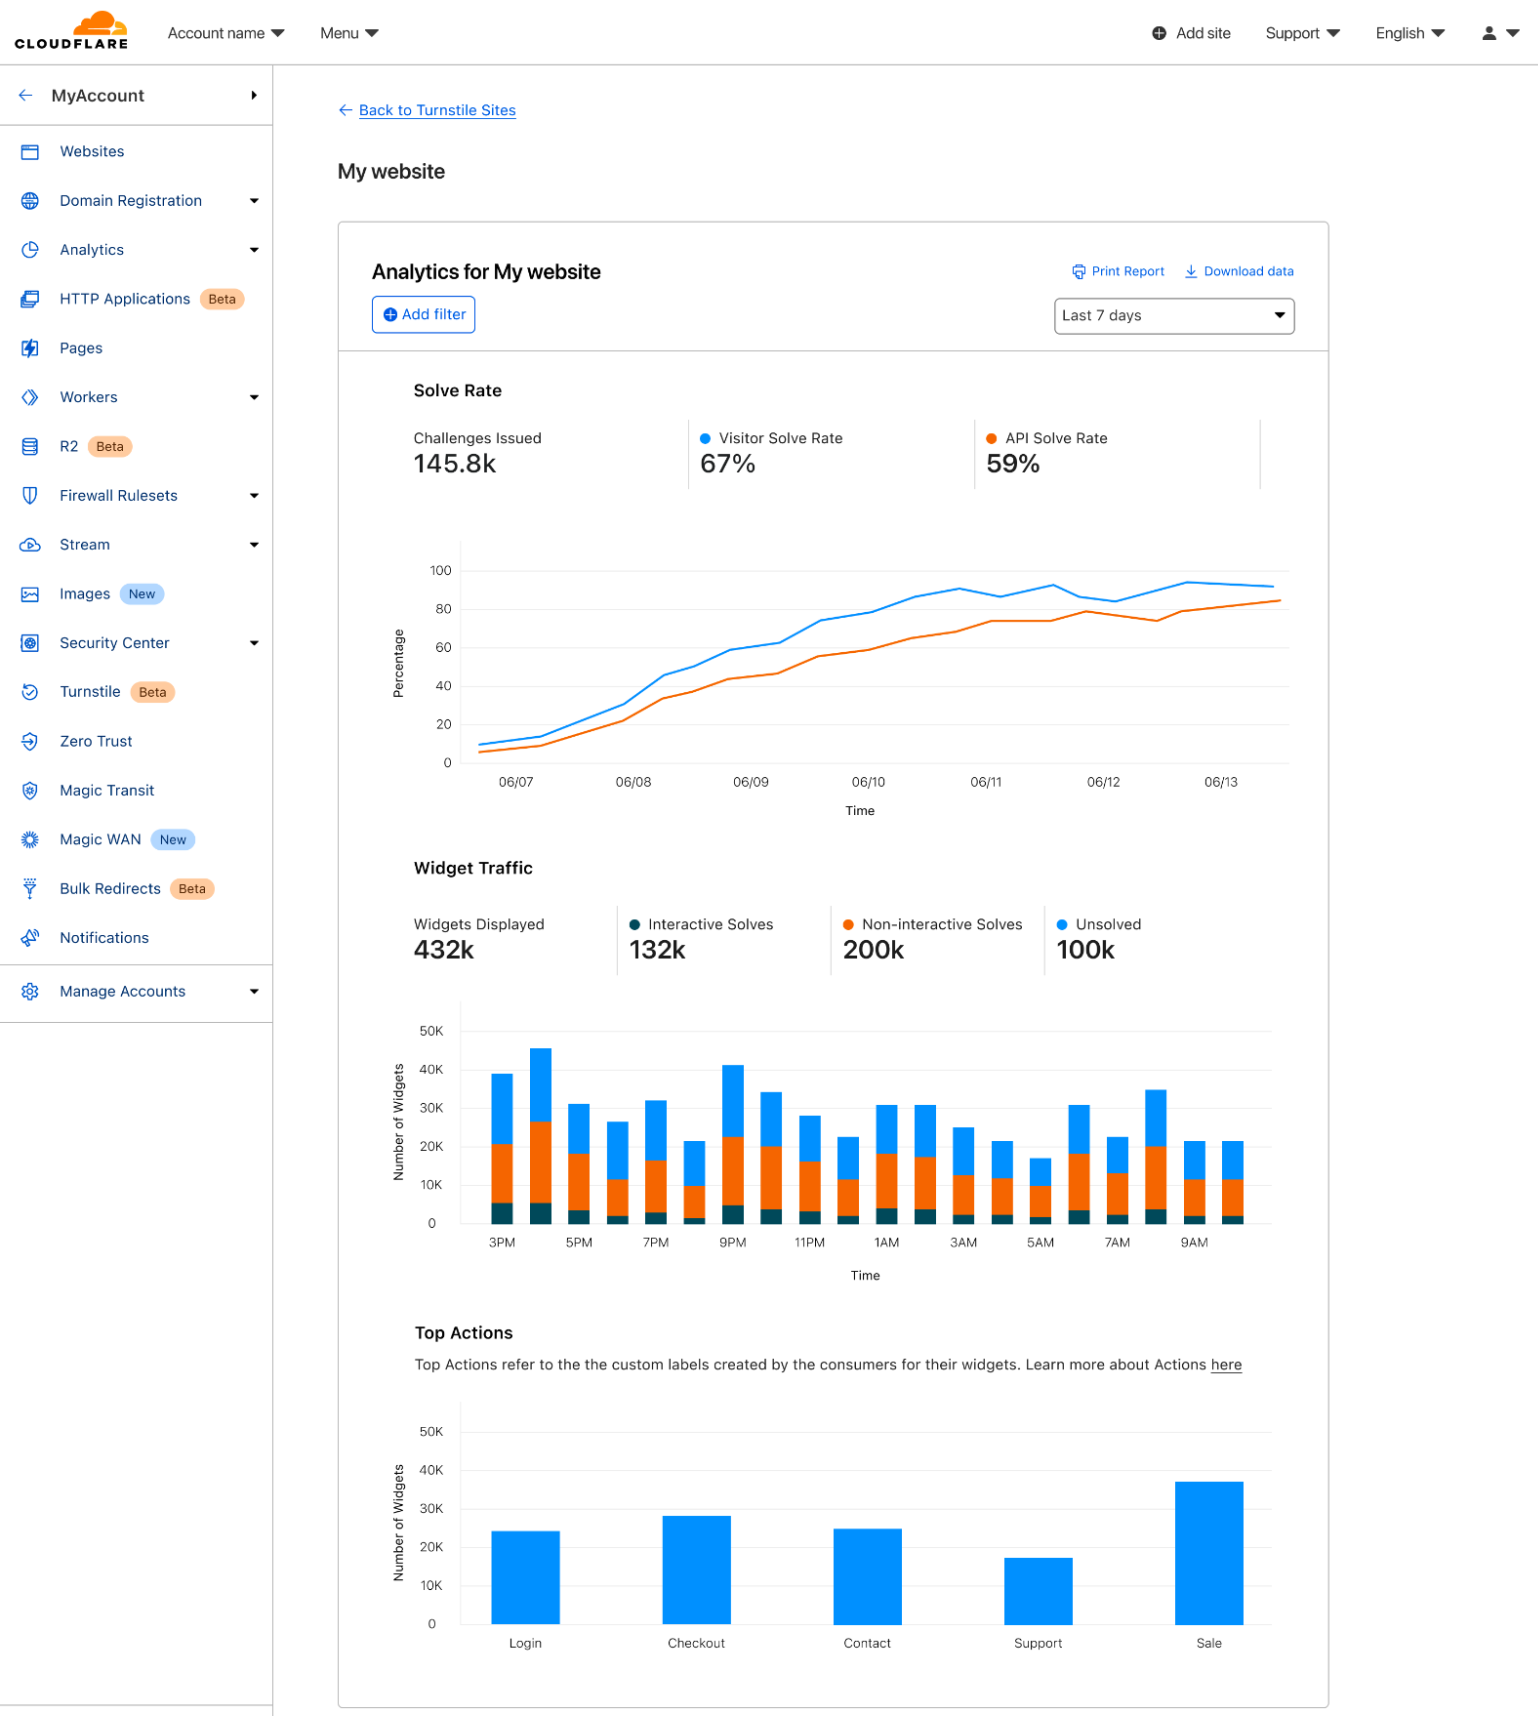Click the Sale bar in Top Actions
Screen dimensions: 1539x1716
[x=1209, y=1553]
